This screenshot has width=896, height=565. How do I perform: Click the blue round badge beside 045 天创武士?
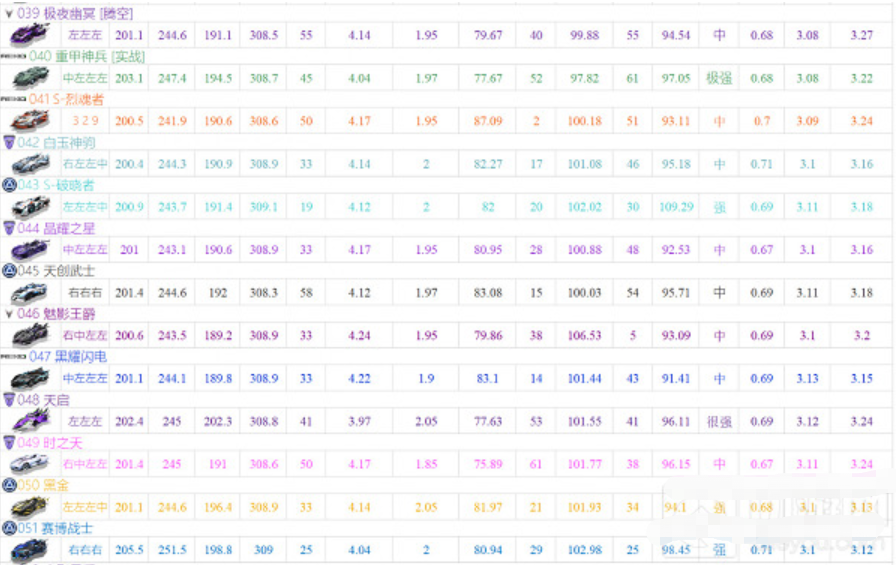pos(9,271)
